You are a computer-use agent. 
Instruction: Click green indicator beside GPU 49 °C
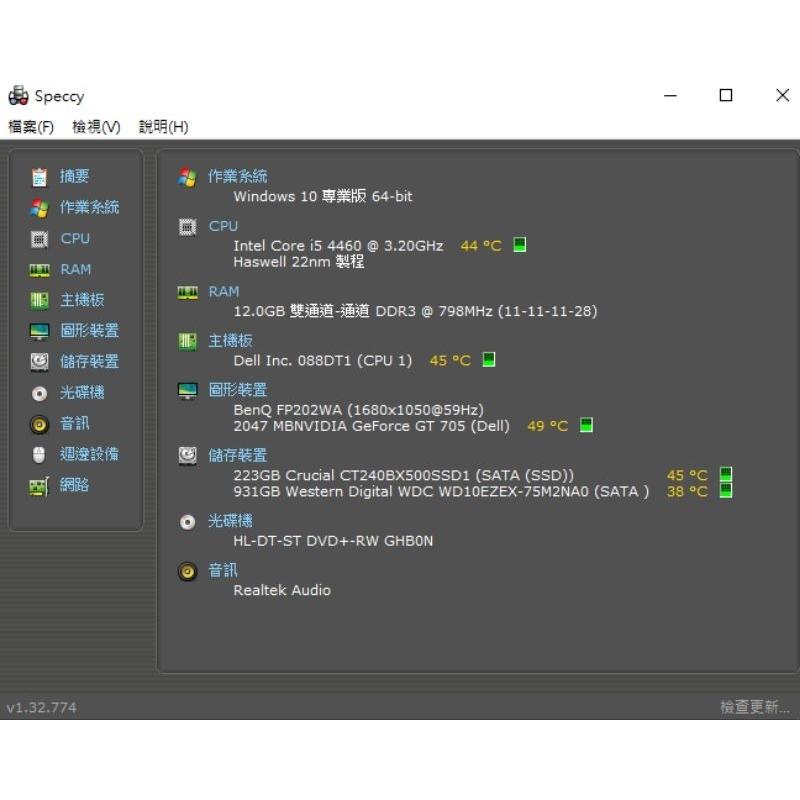tap(586, 425)
